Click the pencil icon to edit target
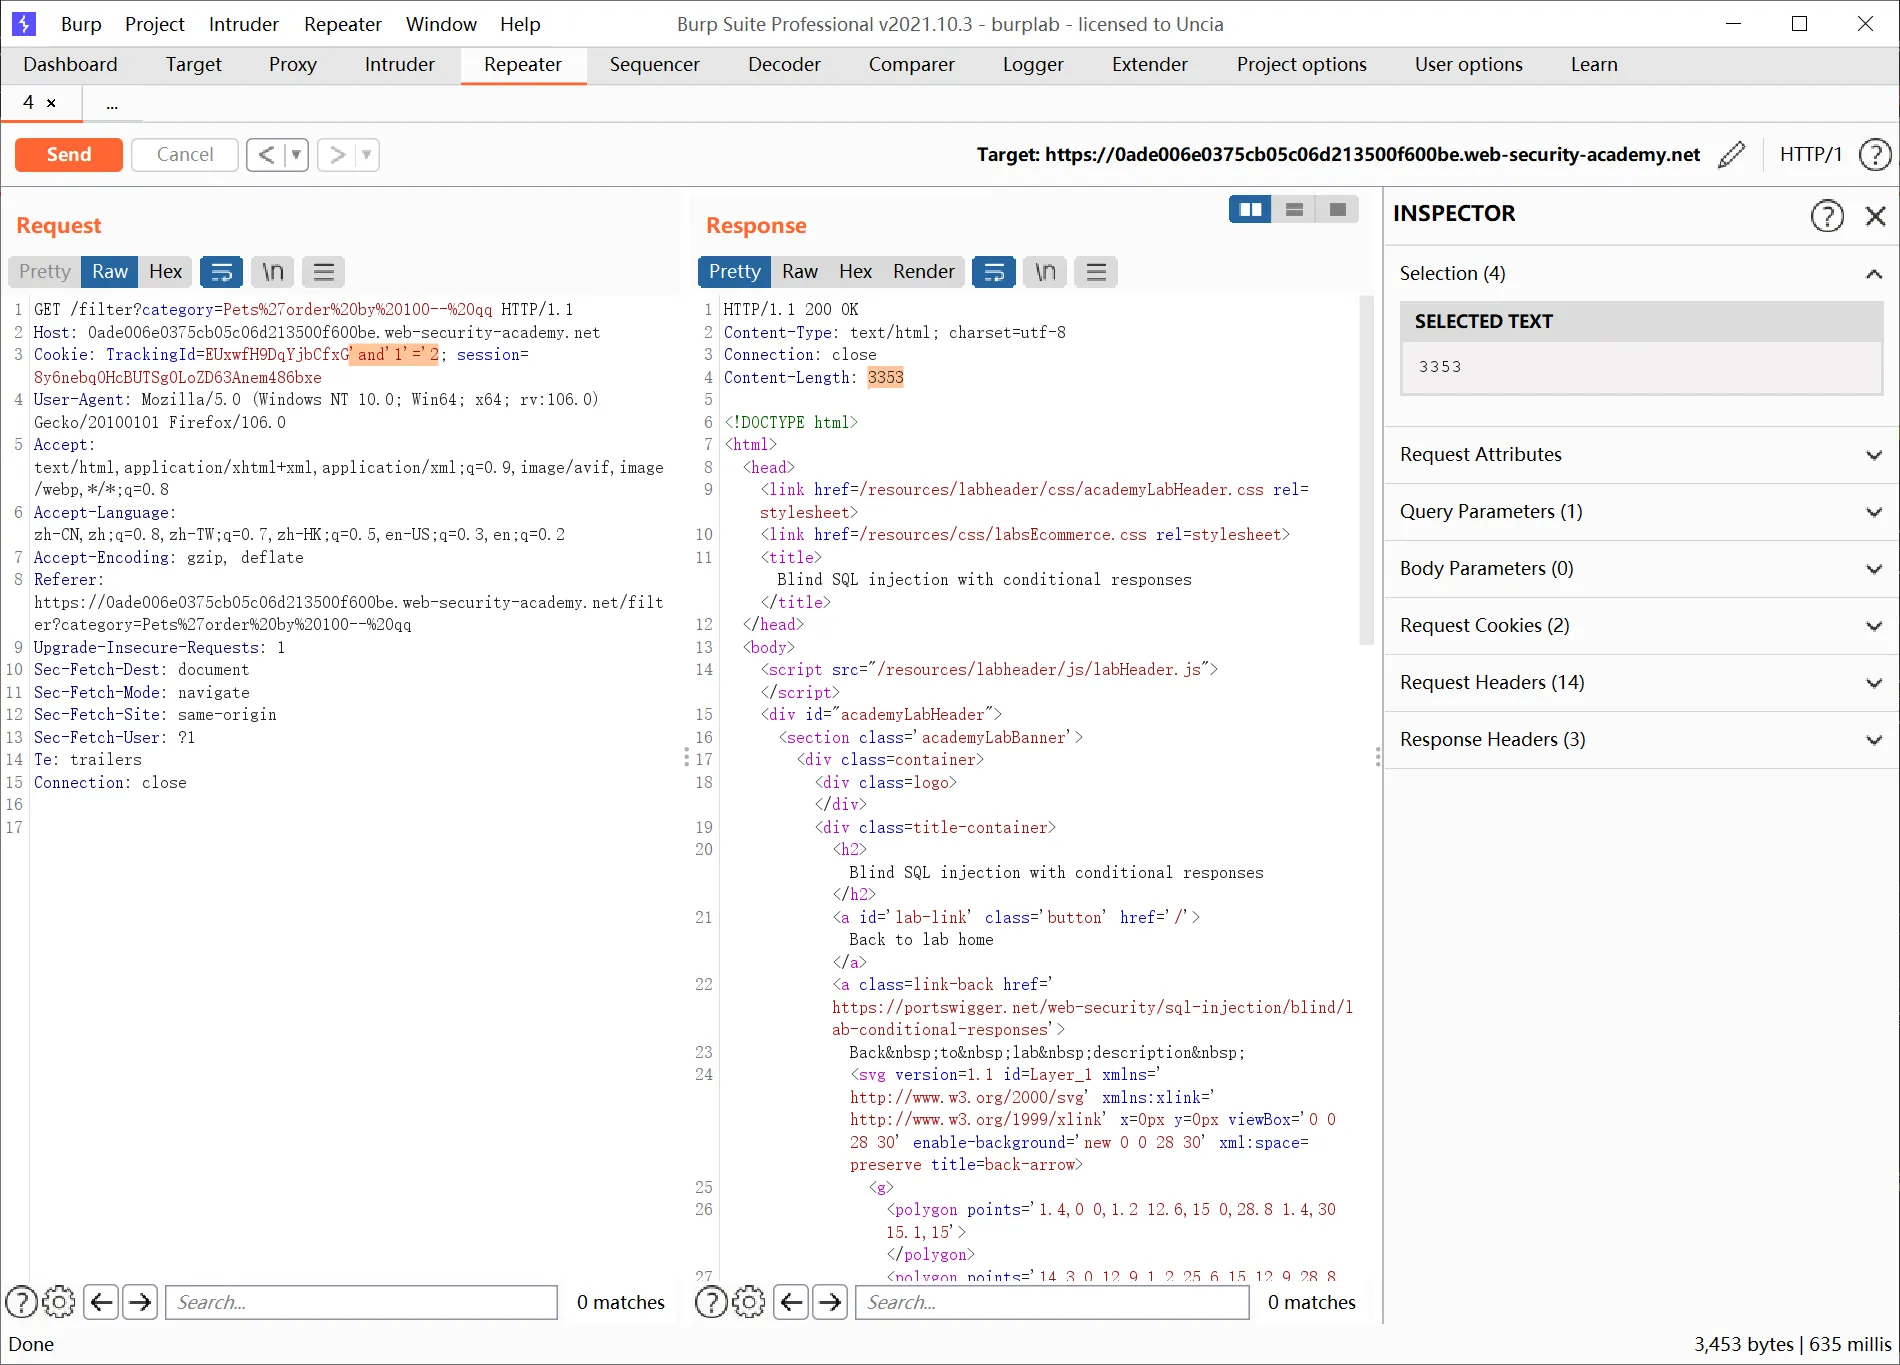1900x1365 pixels. [1731, 155]
